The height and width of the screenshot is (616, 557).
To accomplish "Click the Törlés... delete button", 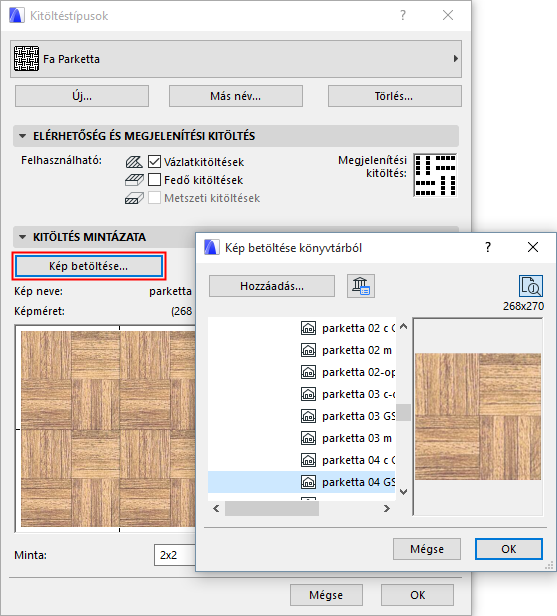I will 394,96.
